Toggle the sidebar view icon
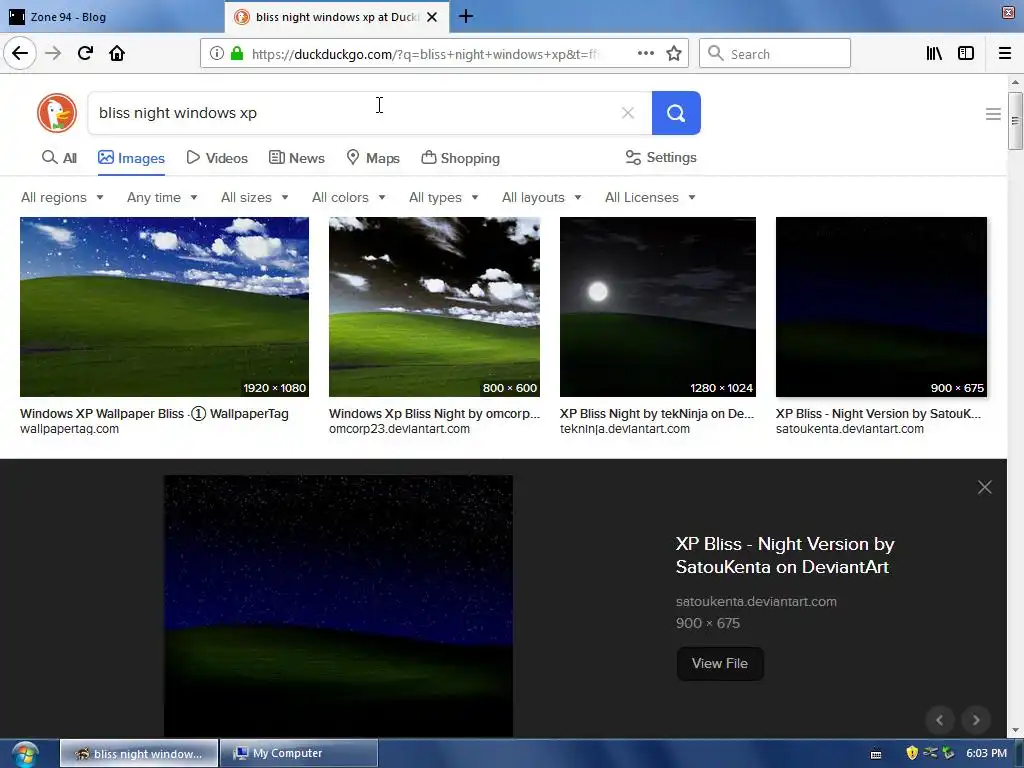This screenshot has width=1024, height=768. pos(966,54)
